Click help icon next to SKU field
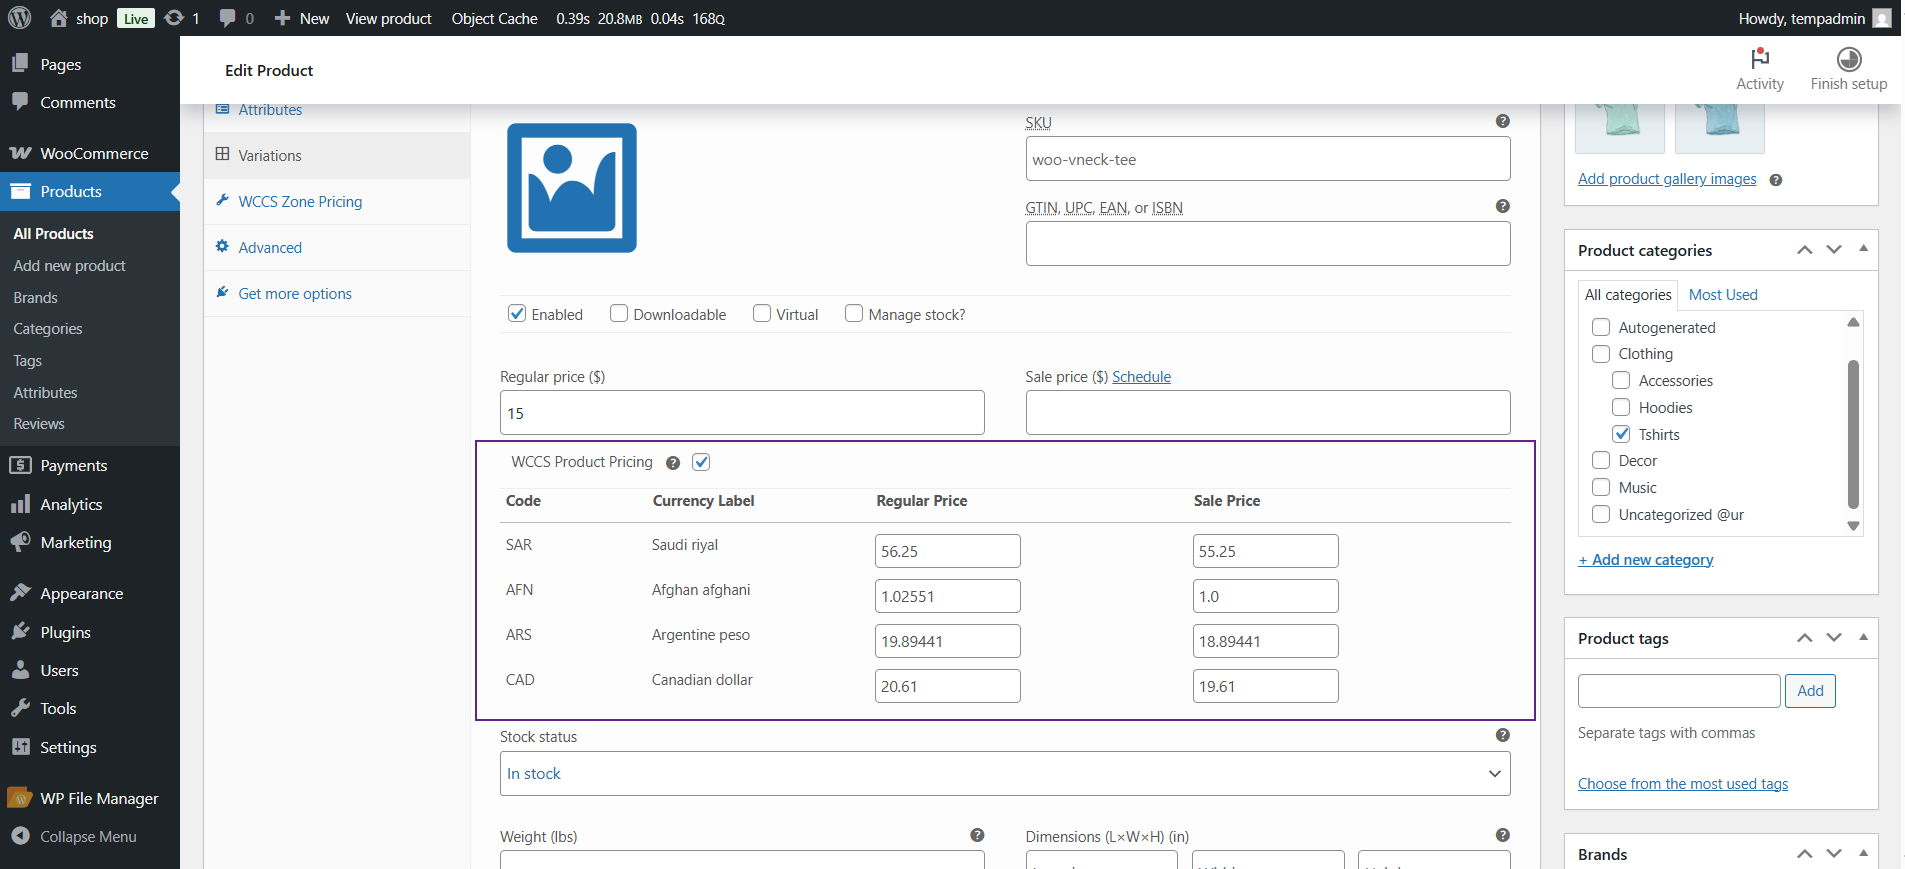The height and width of the screenshot is (869, 1905). [1502, 121]
